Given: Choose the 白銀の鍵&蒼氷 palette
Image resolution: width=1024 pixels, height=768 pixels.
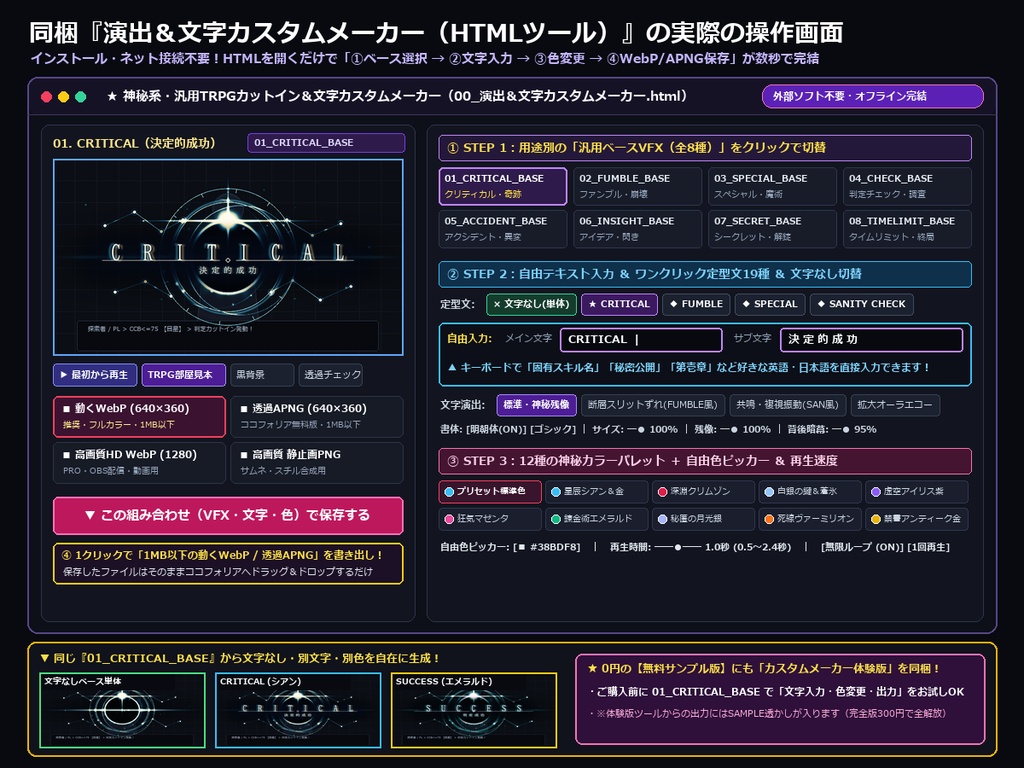Looking at the screenshot, I should click(x=810, y=492).
